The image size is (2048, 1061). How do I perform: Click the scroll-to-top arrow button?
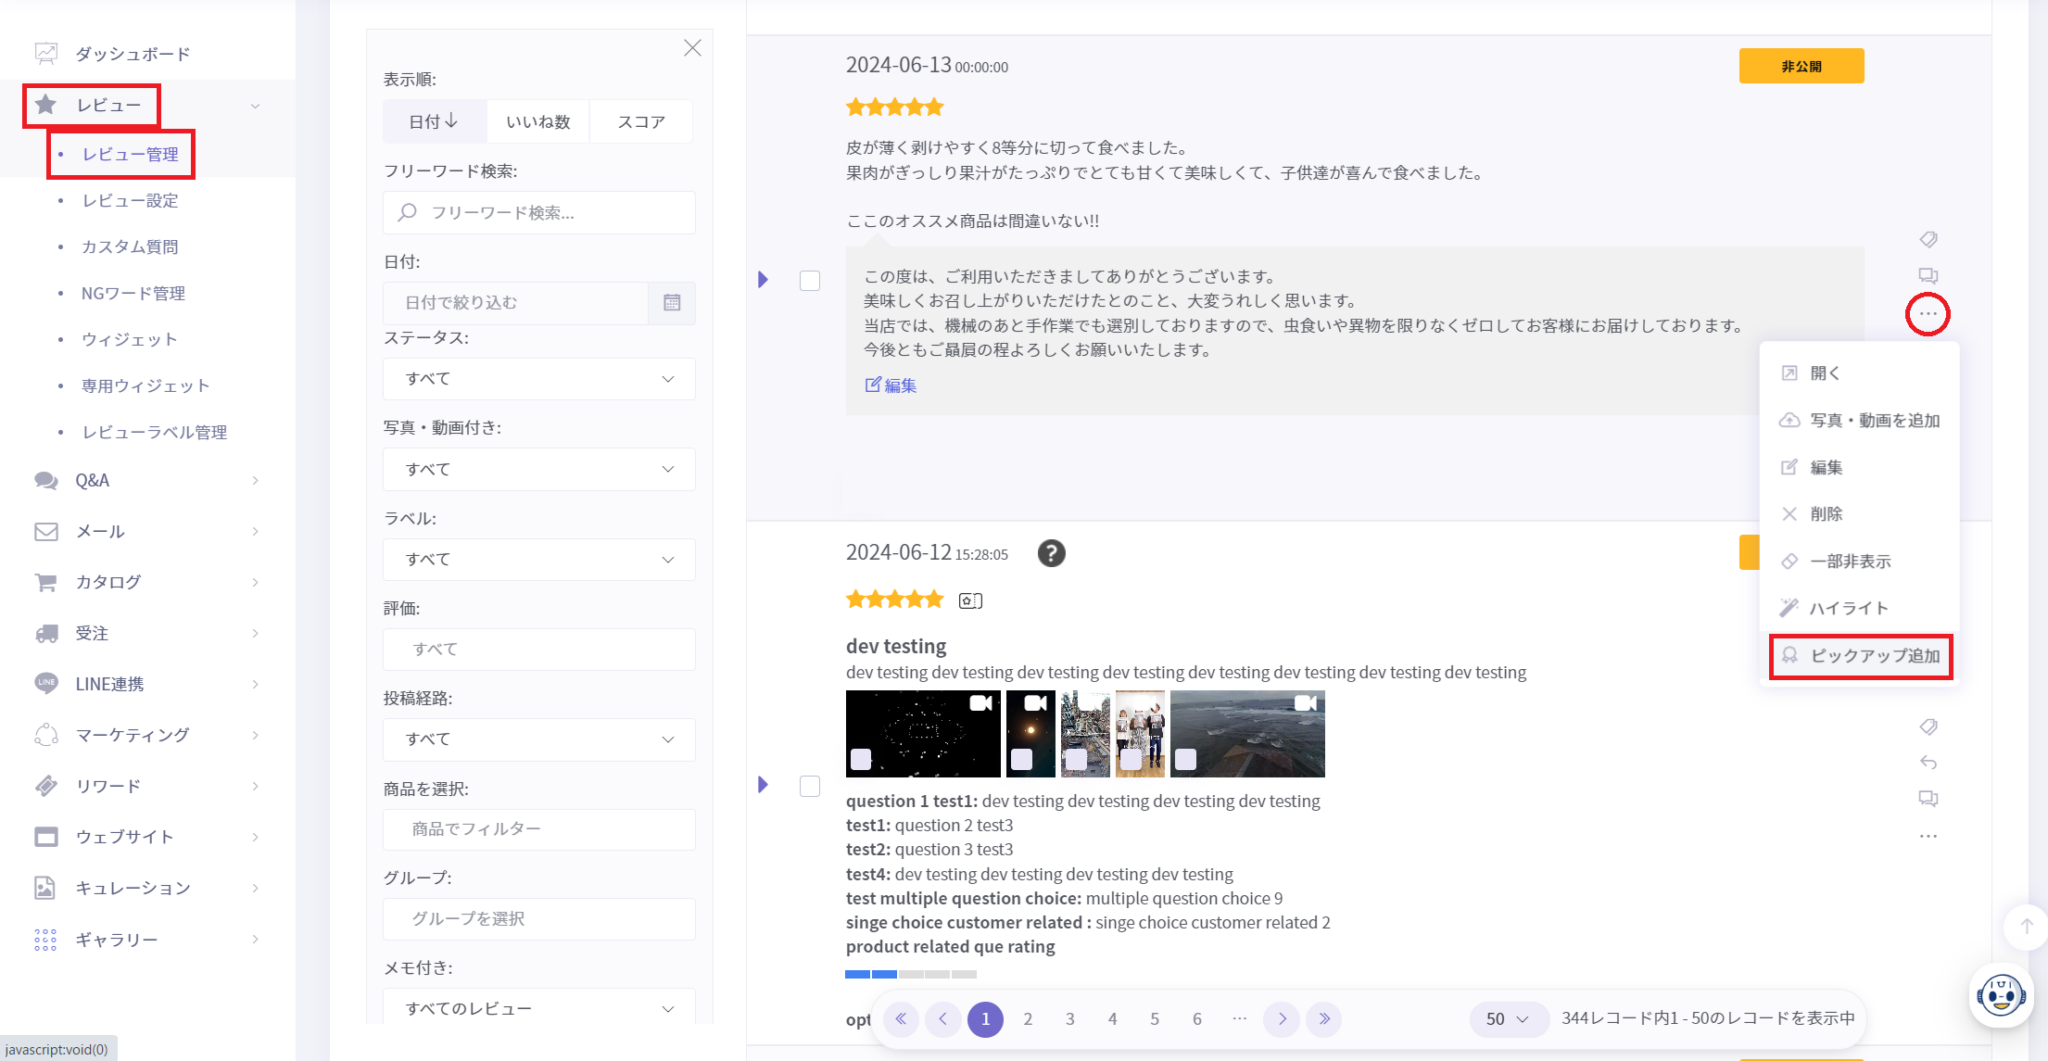click(2026, 926)
